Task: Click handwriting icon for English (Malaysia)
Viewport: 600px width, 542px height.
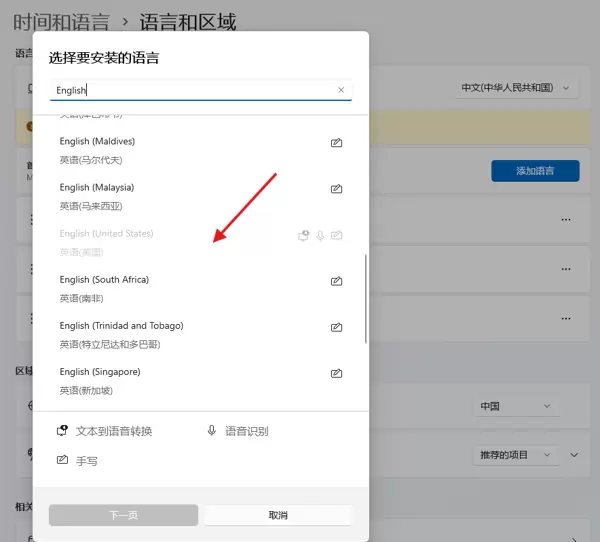Action: coord(337,189)
